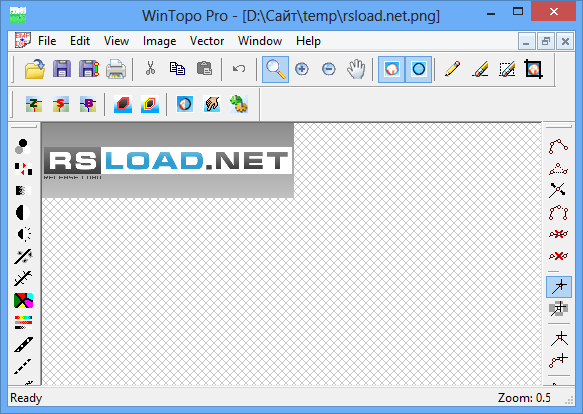
Task: Click the green gear settings icon
Action: 239,104
